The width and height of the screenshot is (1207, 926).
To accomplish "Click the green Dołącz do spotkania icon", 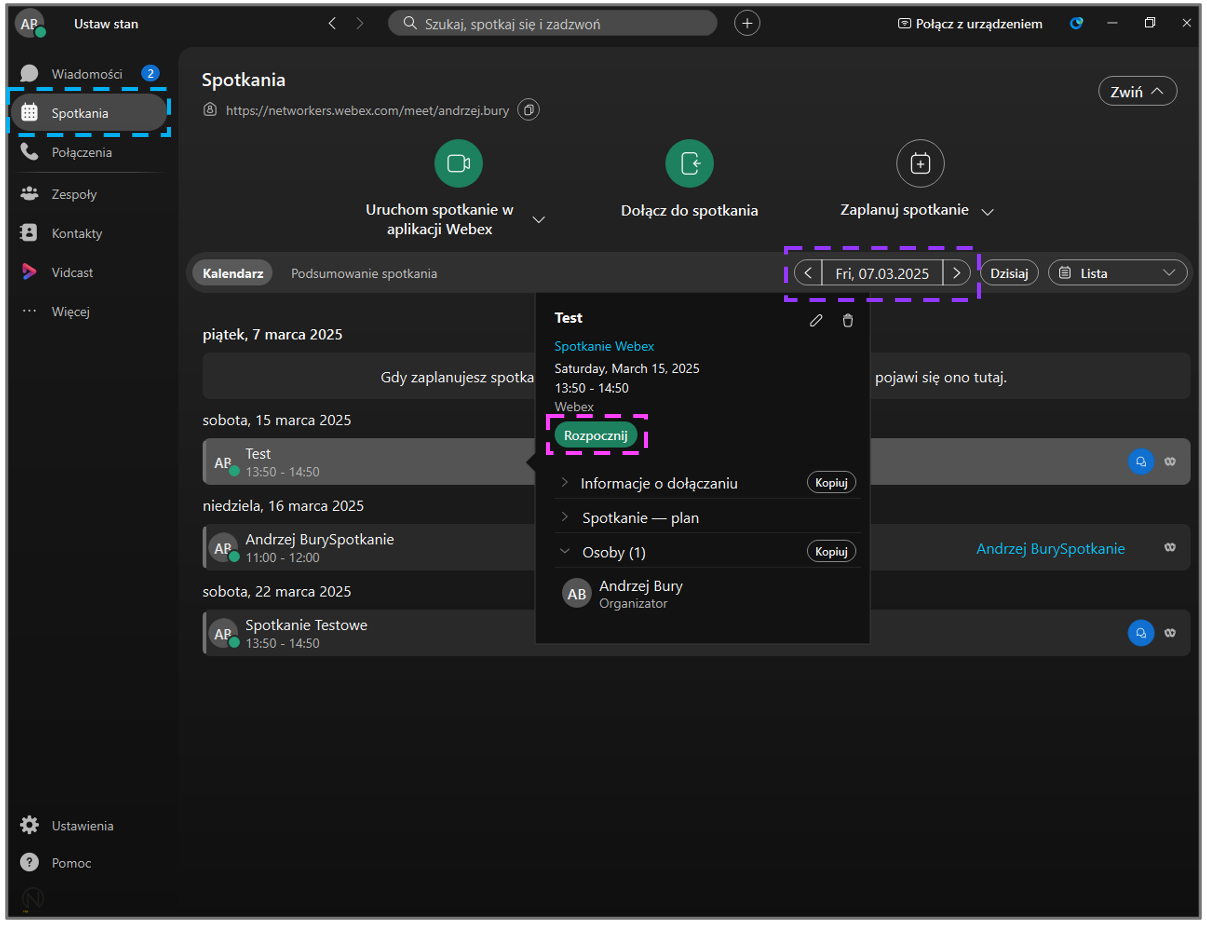I will pyautogui.click(x=690, y=164).
